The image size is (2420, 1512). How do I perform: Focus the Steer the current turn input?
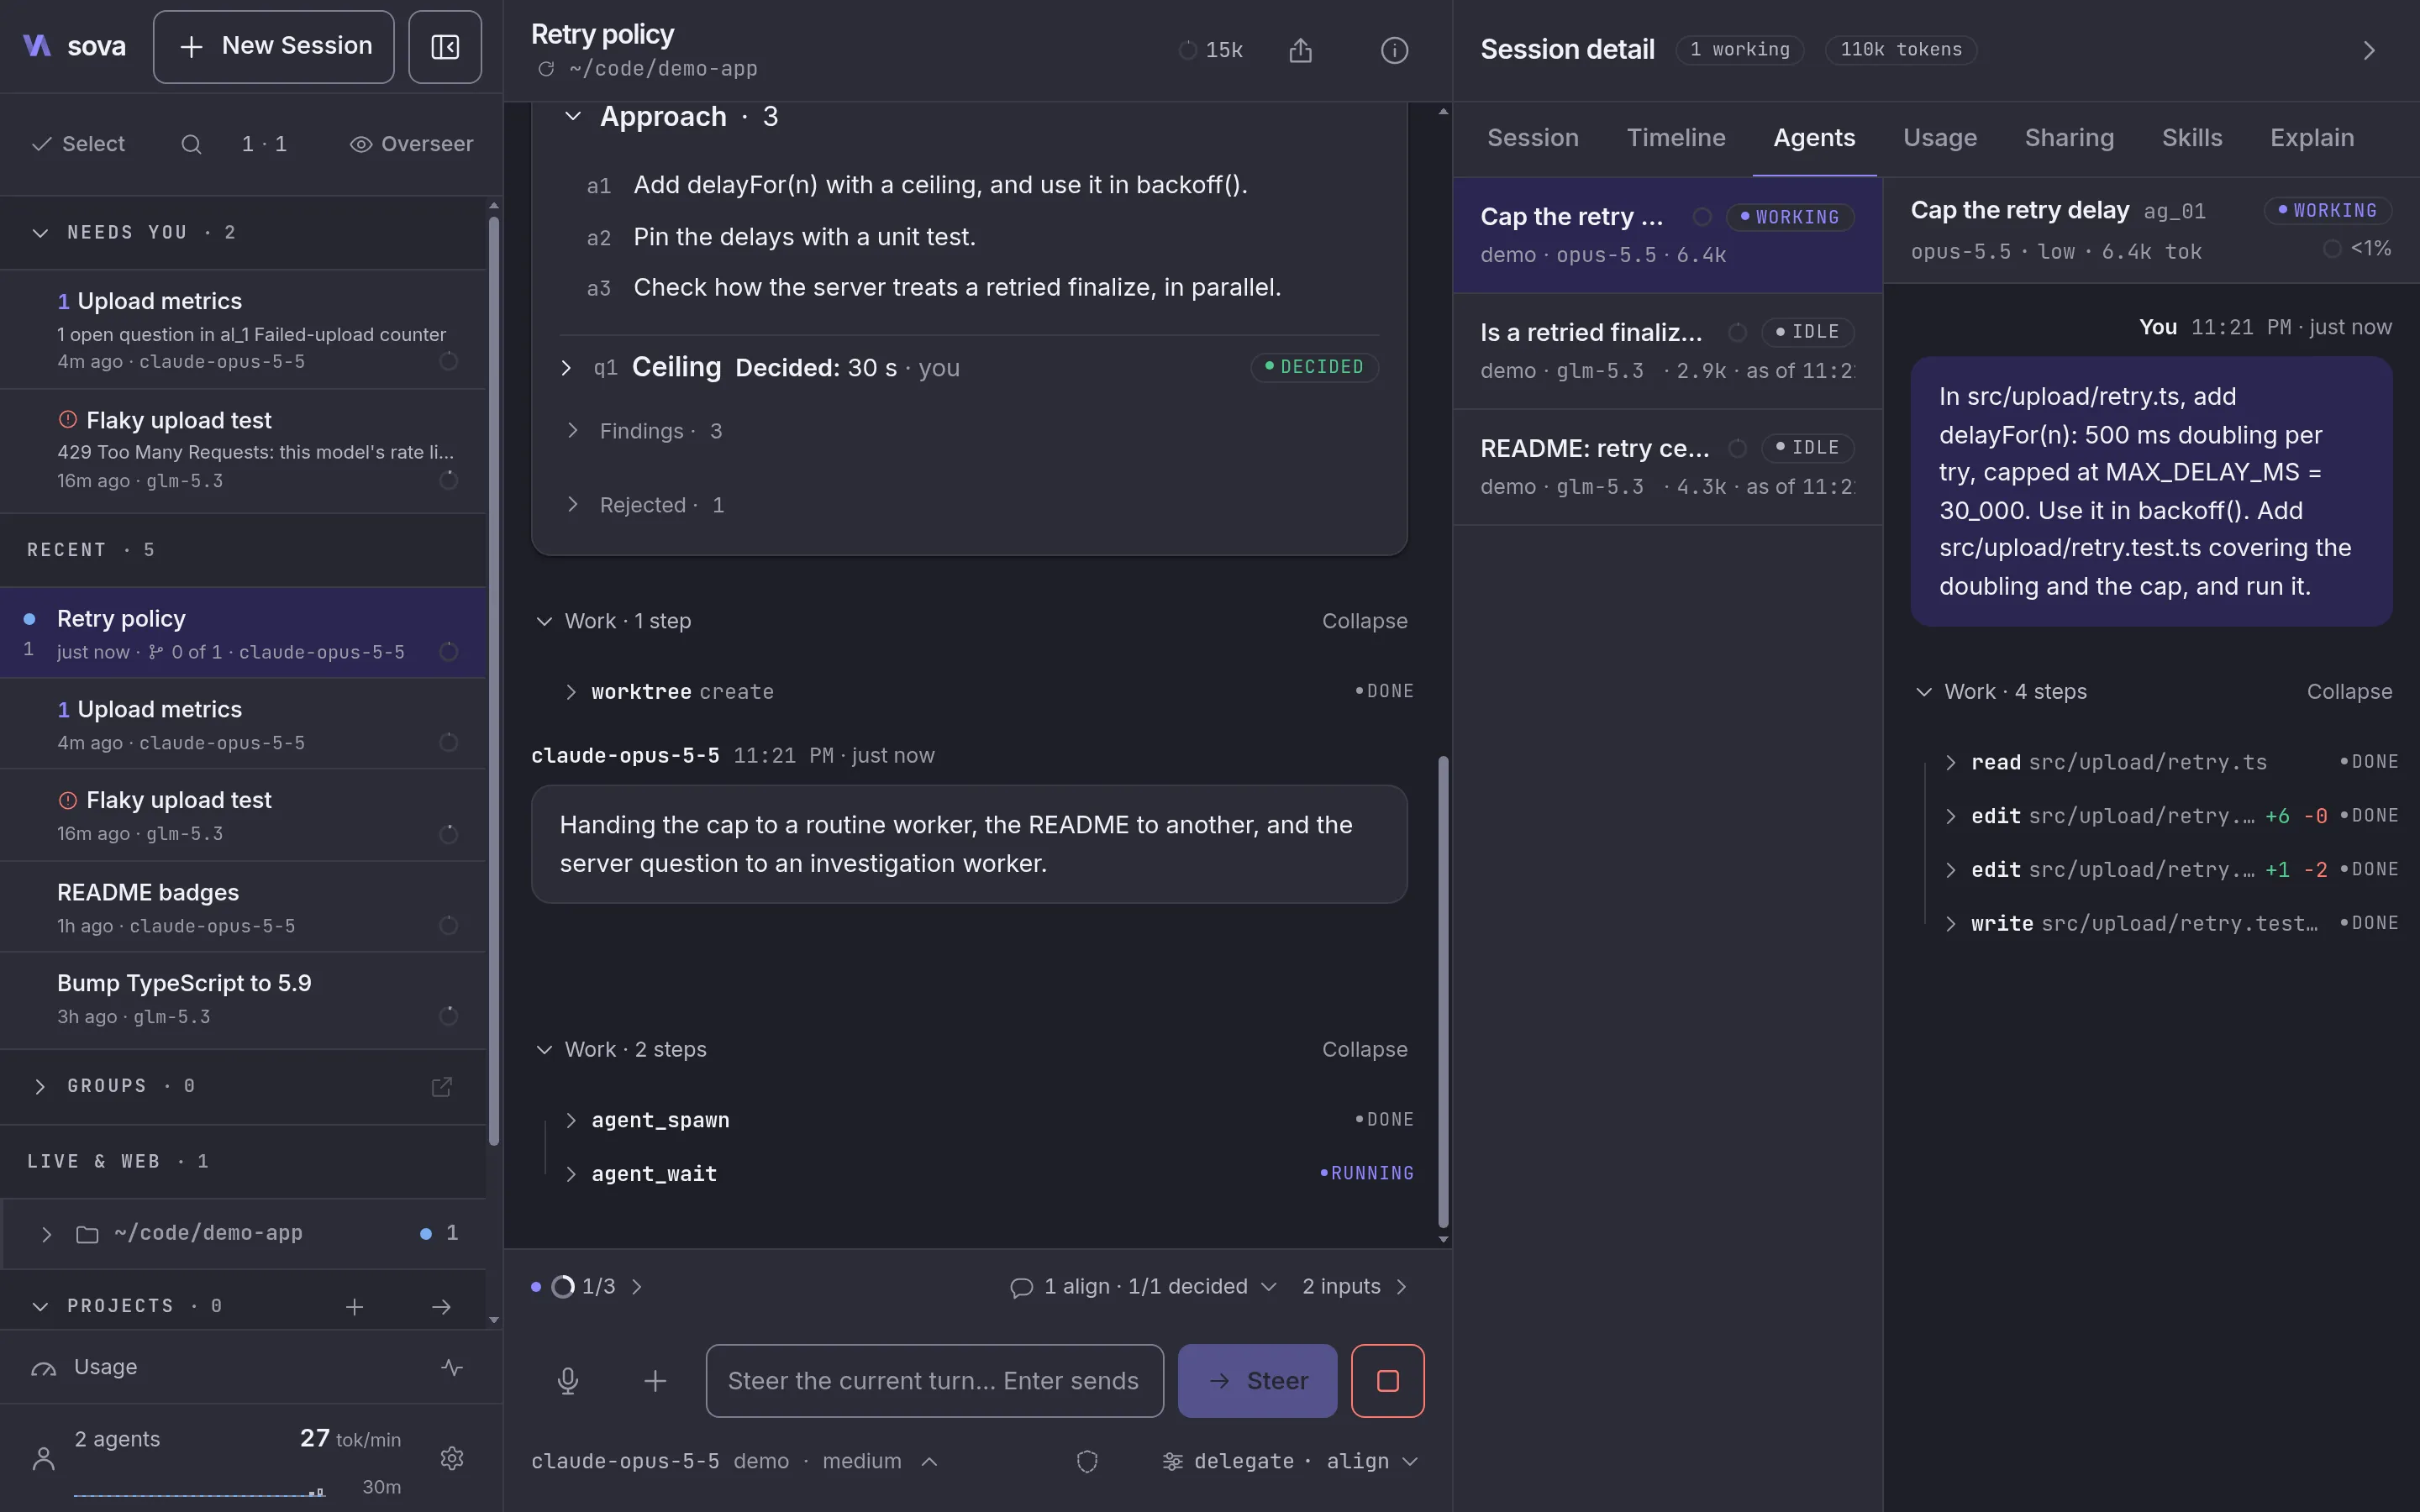pos(934,1381)
